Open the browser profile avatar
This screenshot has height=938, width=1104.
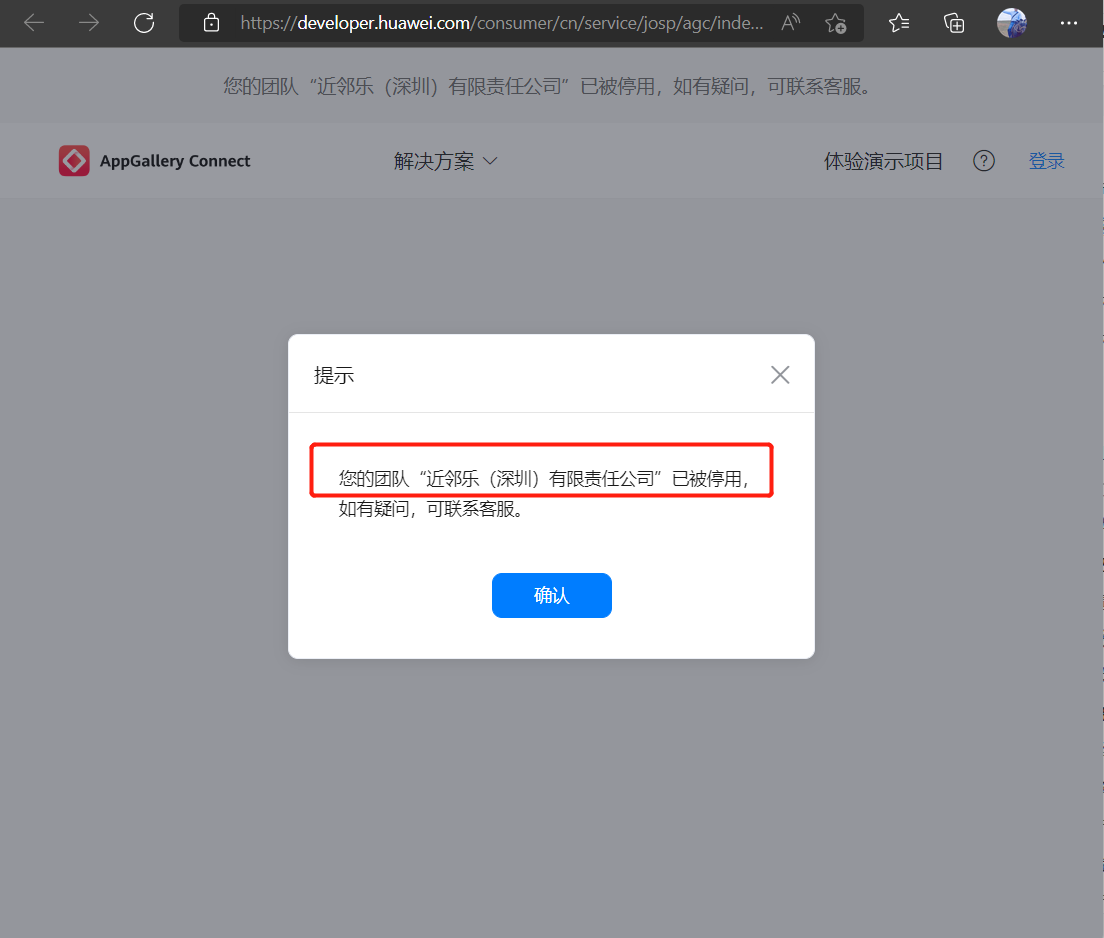[1012, 23]
